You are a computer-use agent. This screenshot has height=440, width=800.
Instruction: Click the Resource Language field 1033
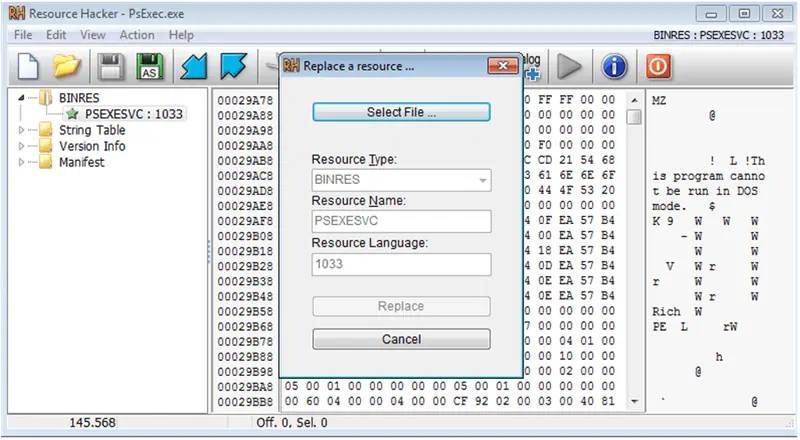402,264
